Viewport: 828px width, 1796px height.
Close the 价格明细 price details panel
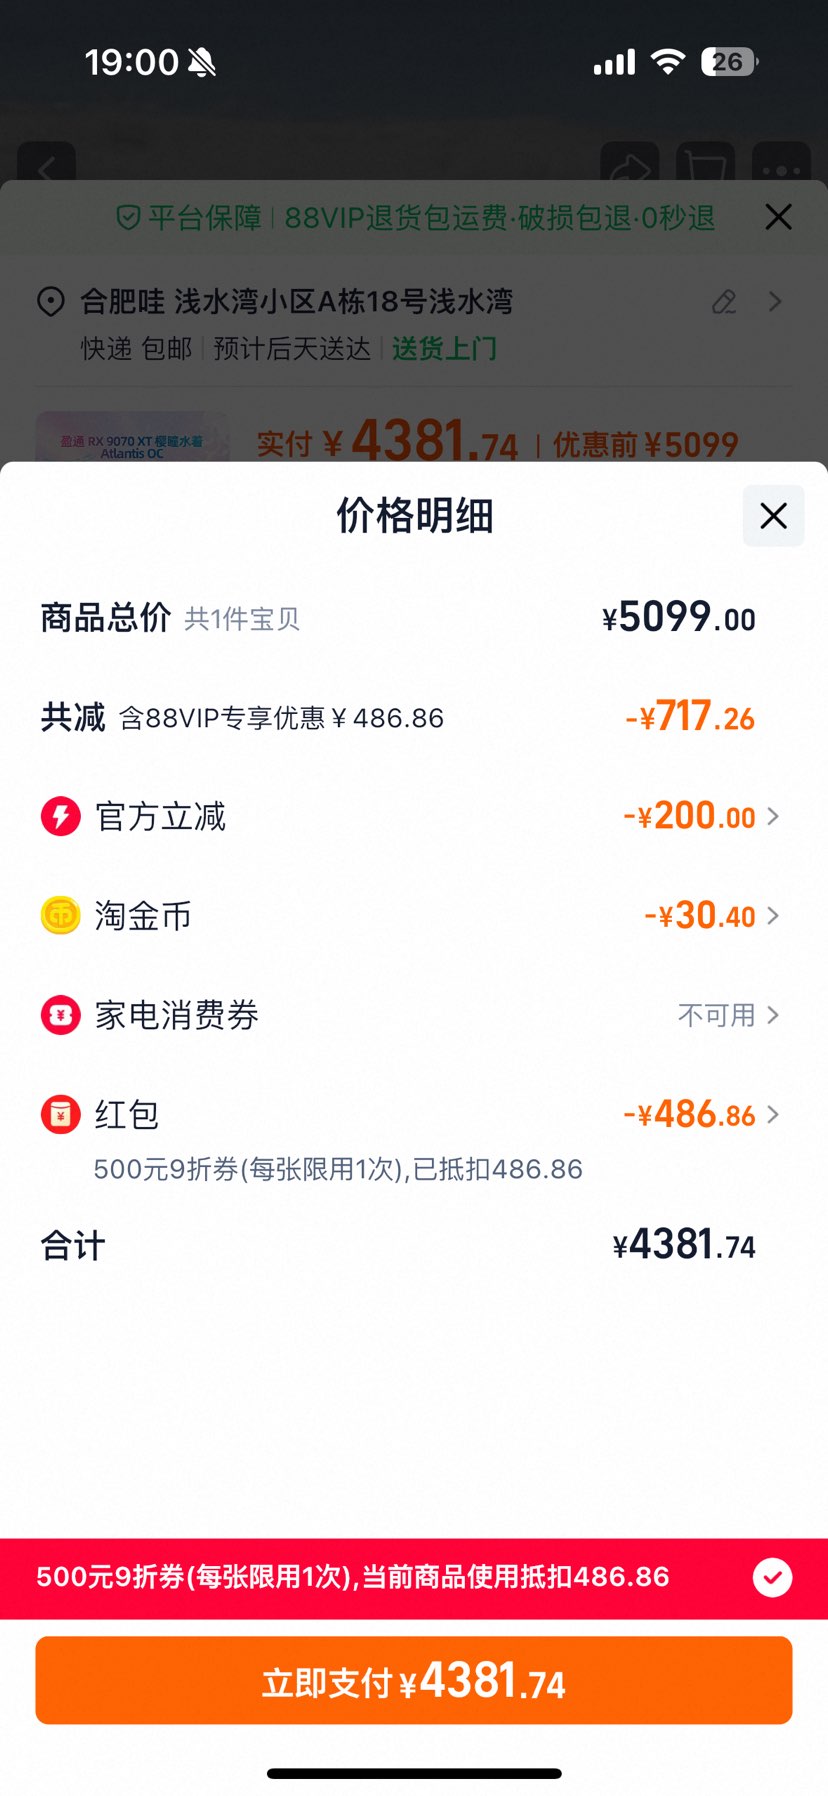tap(773, 516)
